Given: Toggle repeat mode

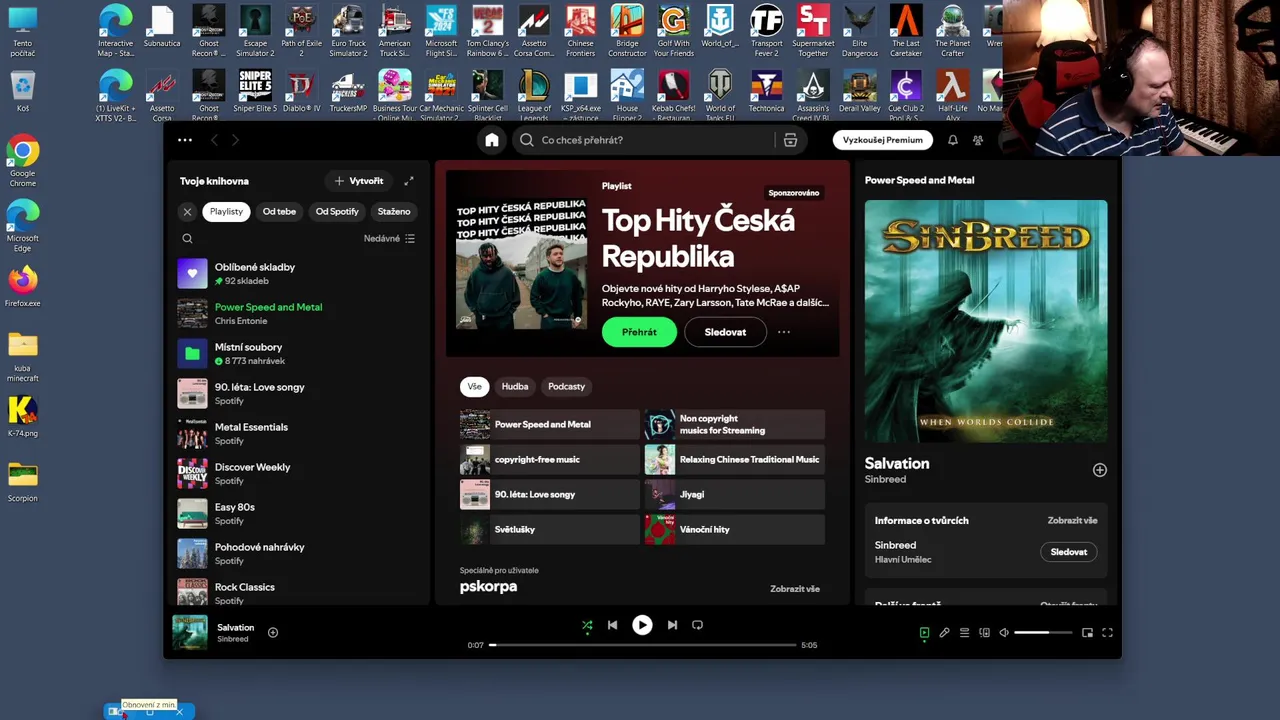Looking at the screenshot, I should click(697, 625).
